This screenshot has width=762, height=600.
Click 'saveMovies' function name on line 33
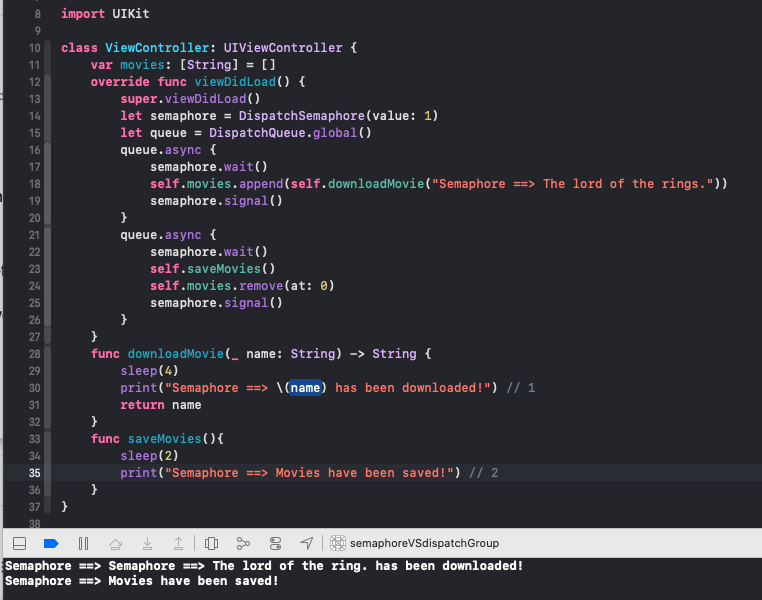164,439
